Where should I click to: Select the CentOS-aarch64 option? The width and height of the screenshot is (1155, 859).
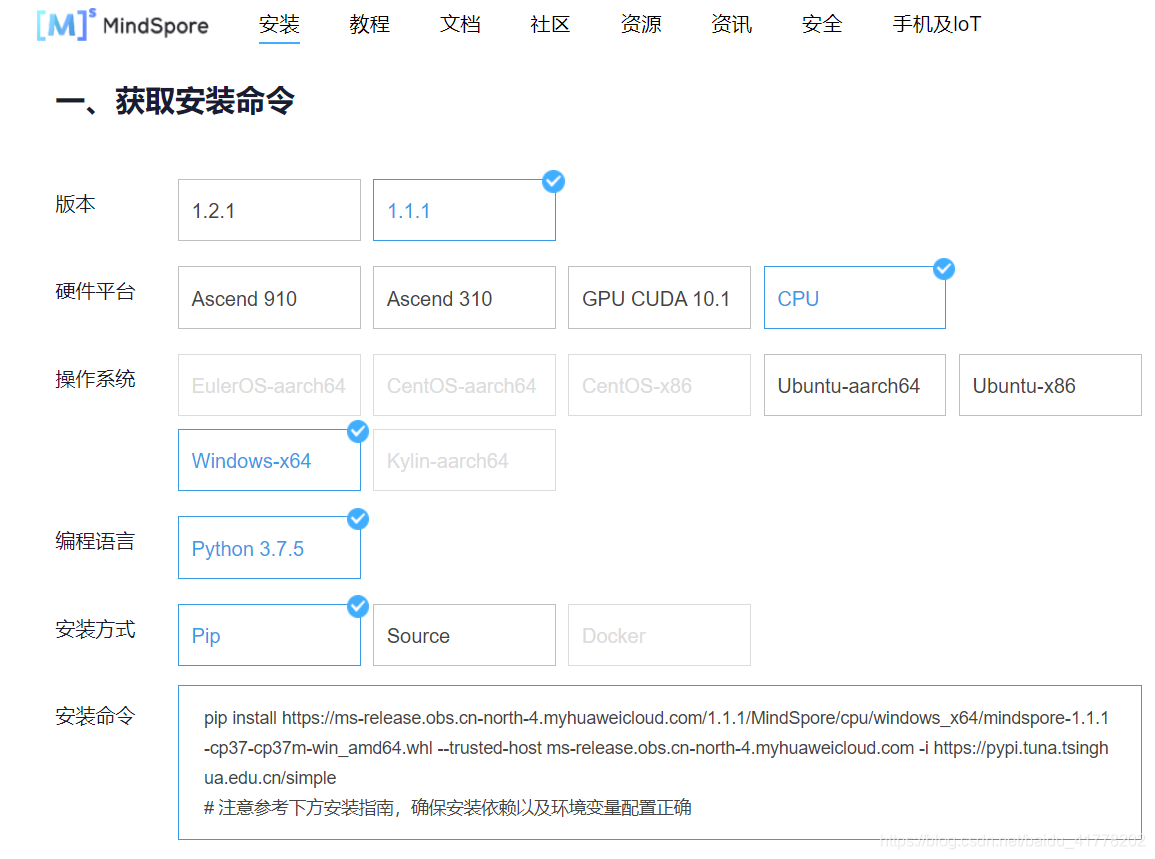point(464,385)
